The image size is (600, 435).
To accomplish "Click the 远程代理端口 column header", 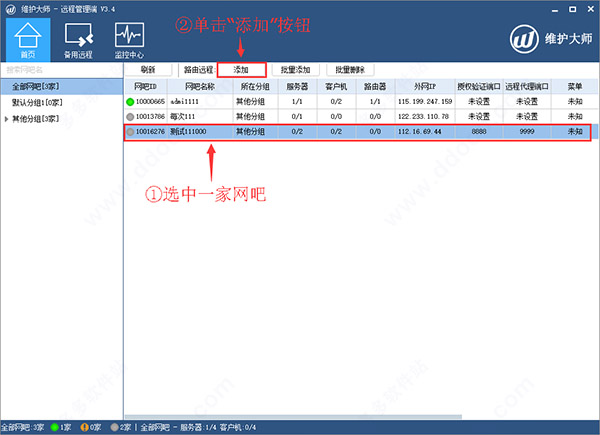I will [x=527, y=86].
